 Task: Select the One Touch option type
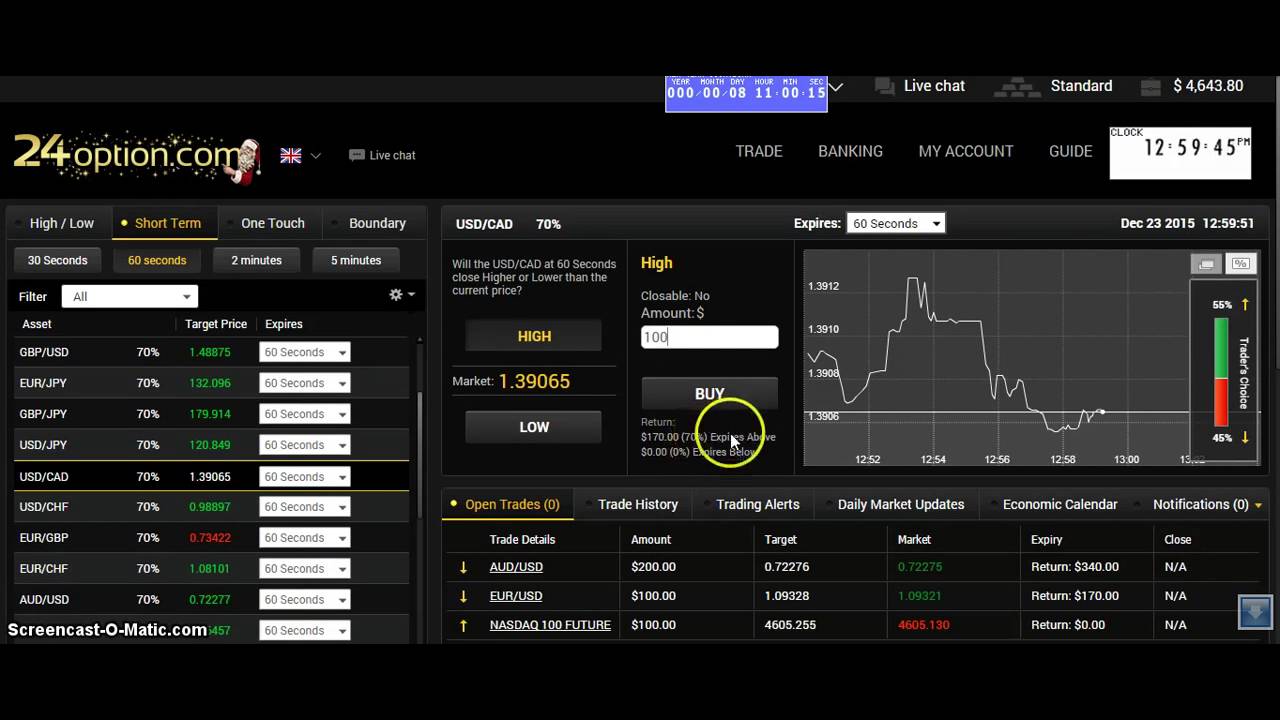click(272, 223)
